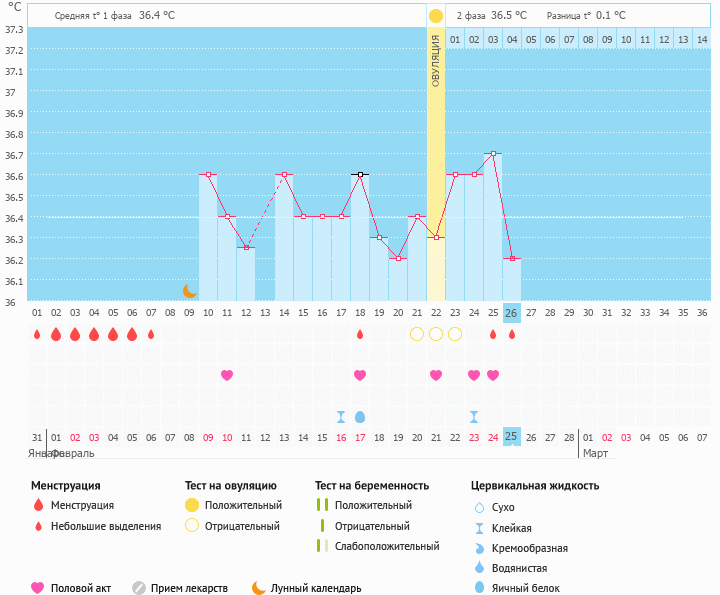Click the 36.7 temperature point on day 25

(x=493, y=154)
